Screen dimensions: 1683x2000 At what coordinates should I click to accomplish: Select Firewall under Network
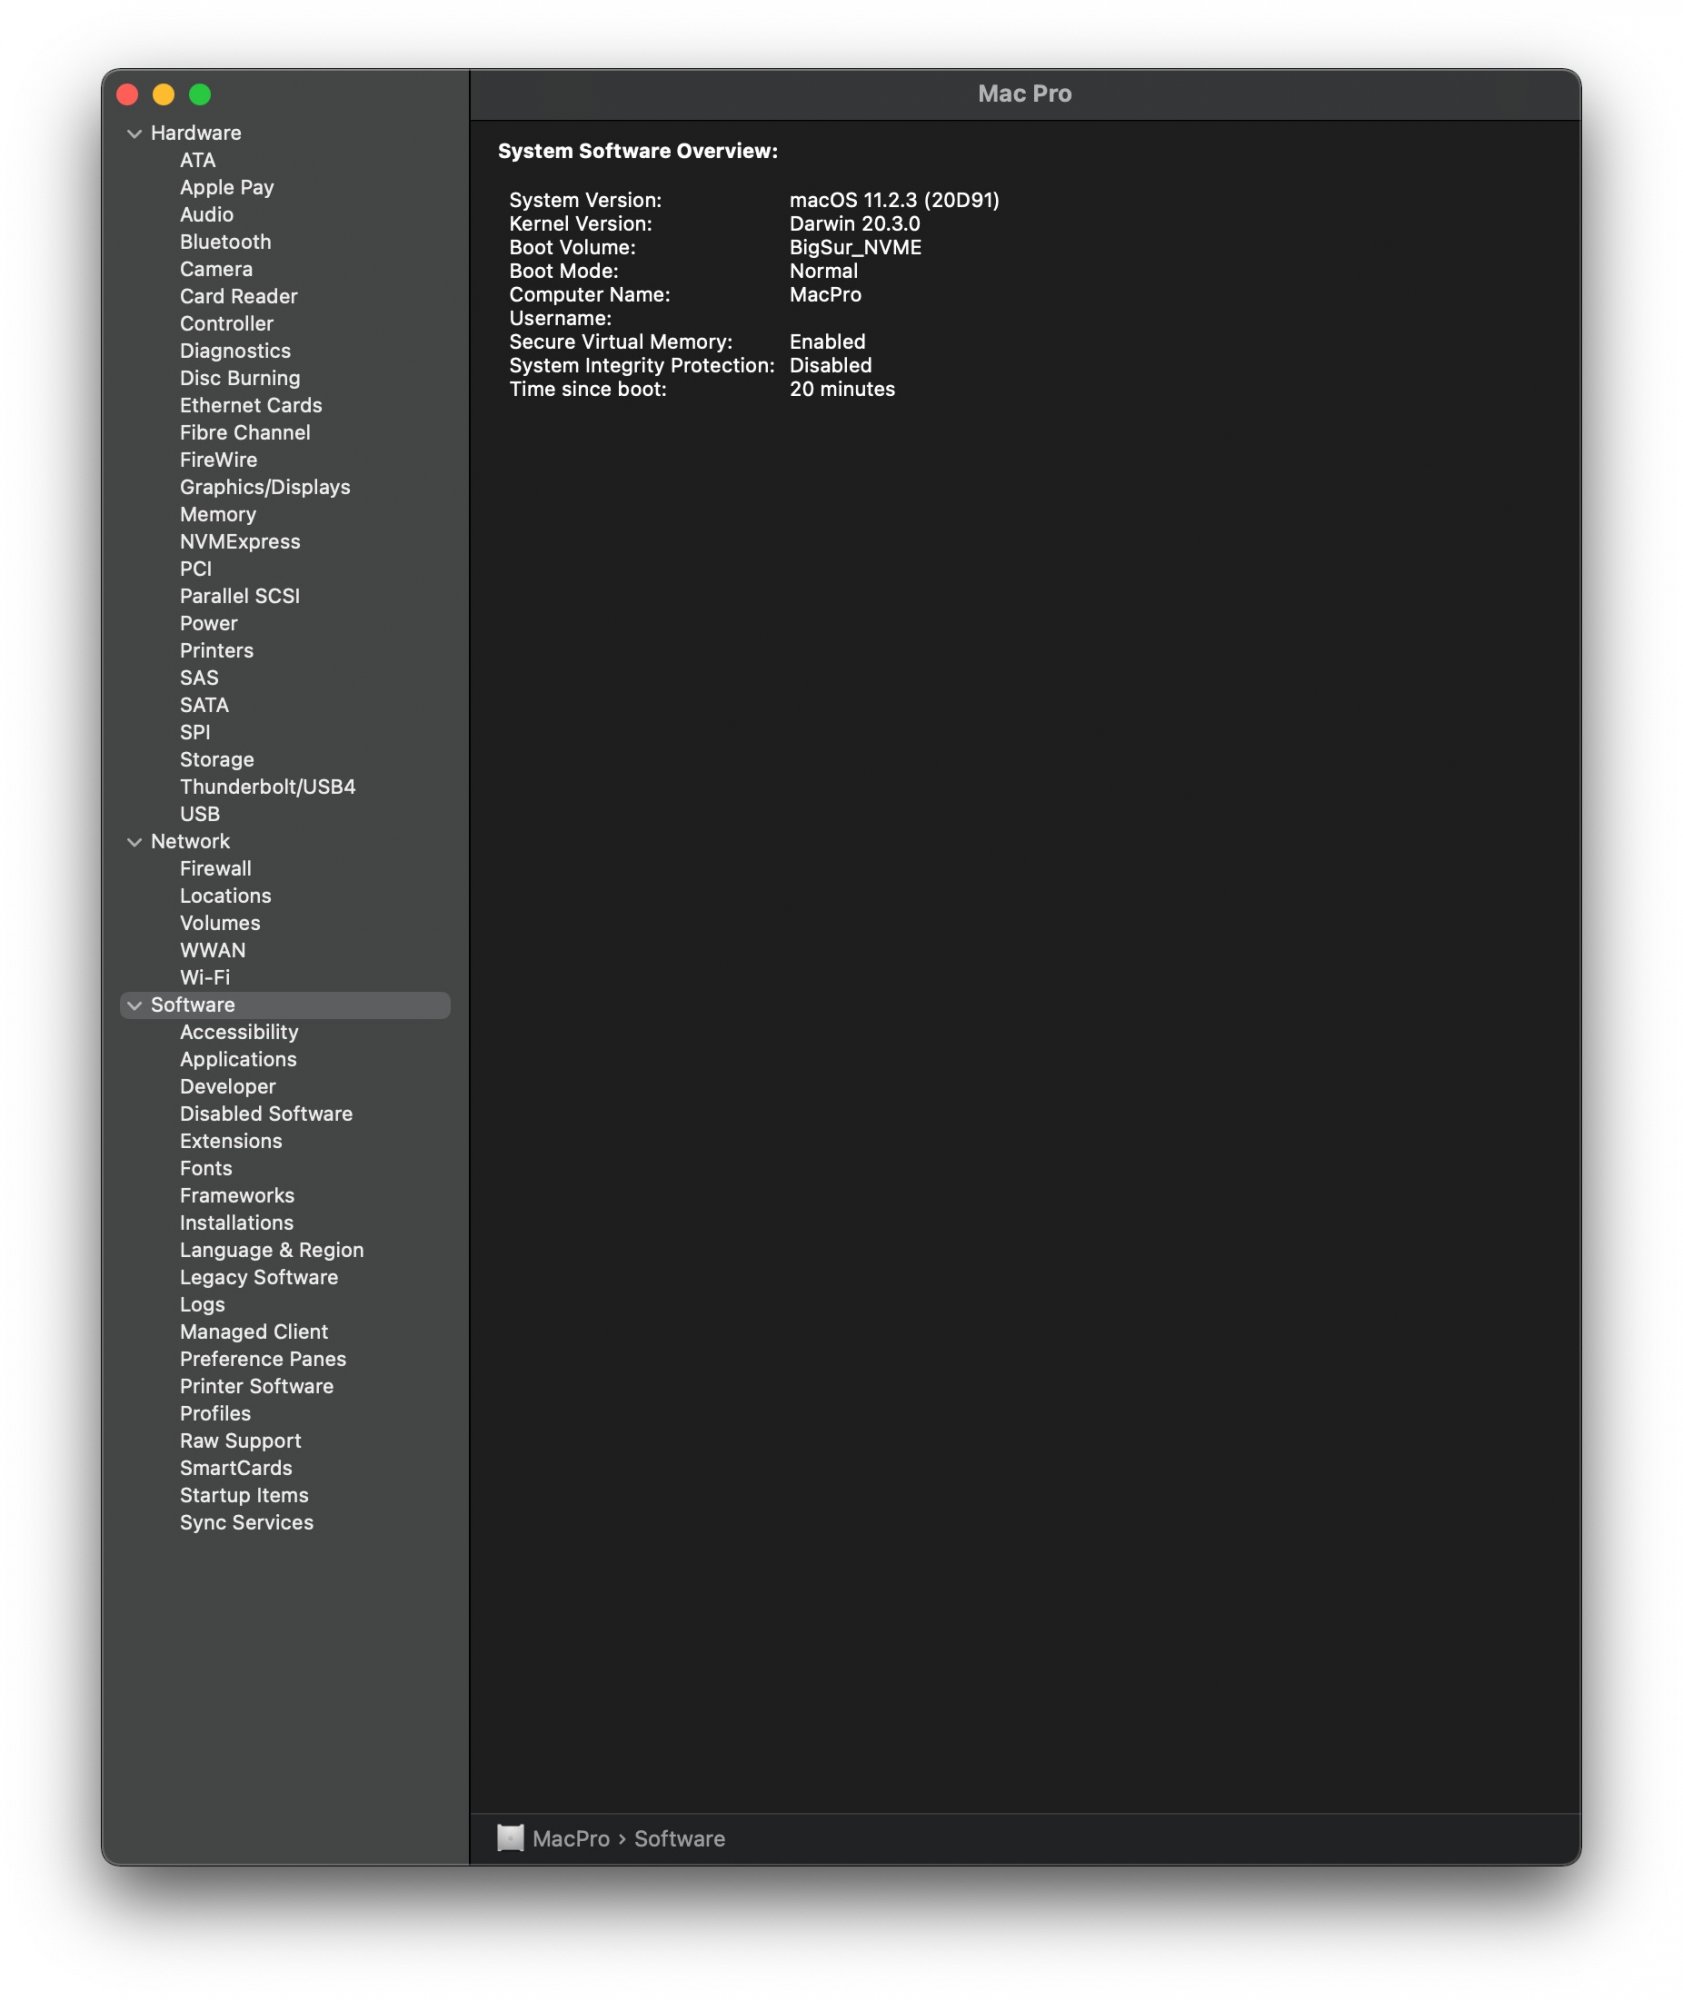pos(216,868)
